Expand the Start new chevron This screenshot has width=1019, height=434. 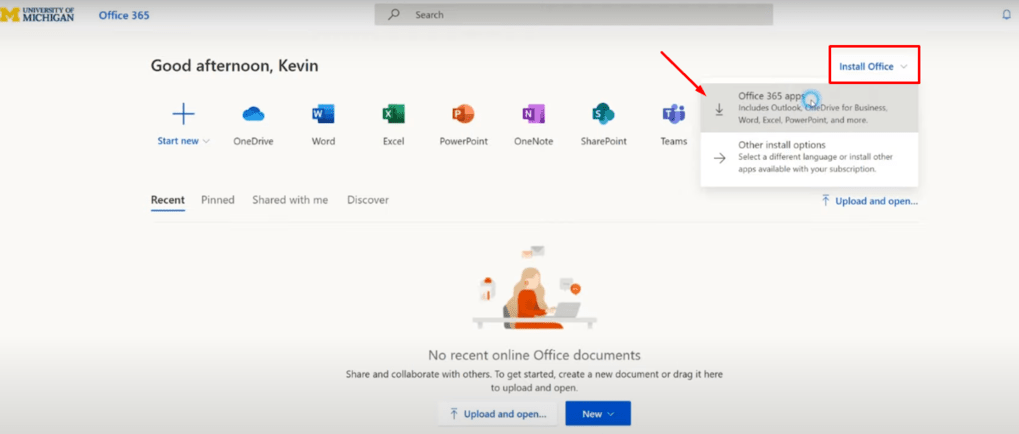(207, 141)
